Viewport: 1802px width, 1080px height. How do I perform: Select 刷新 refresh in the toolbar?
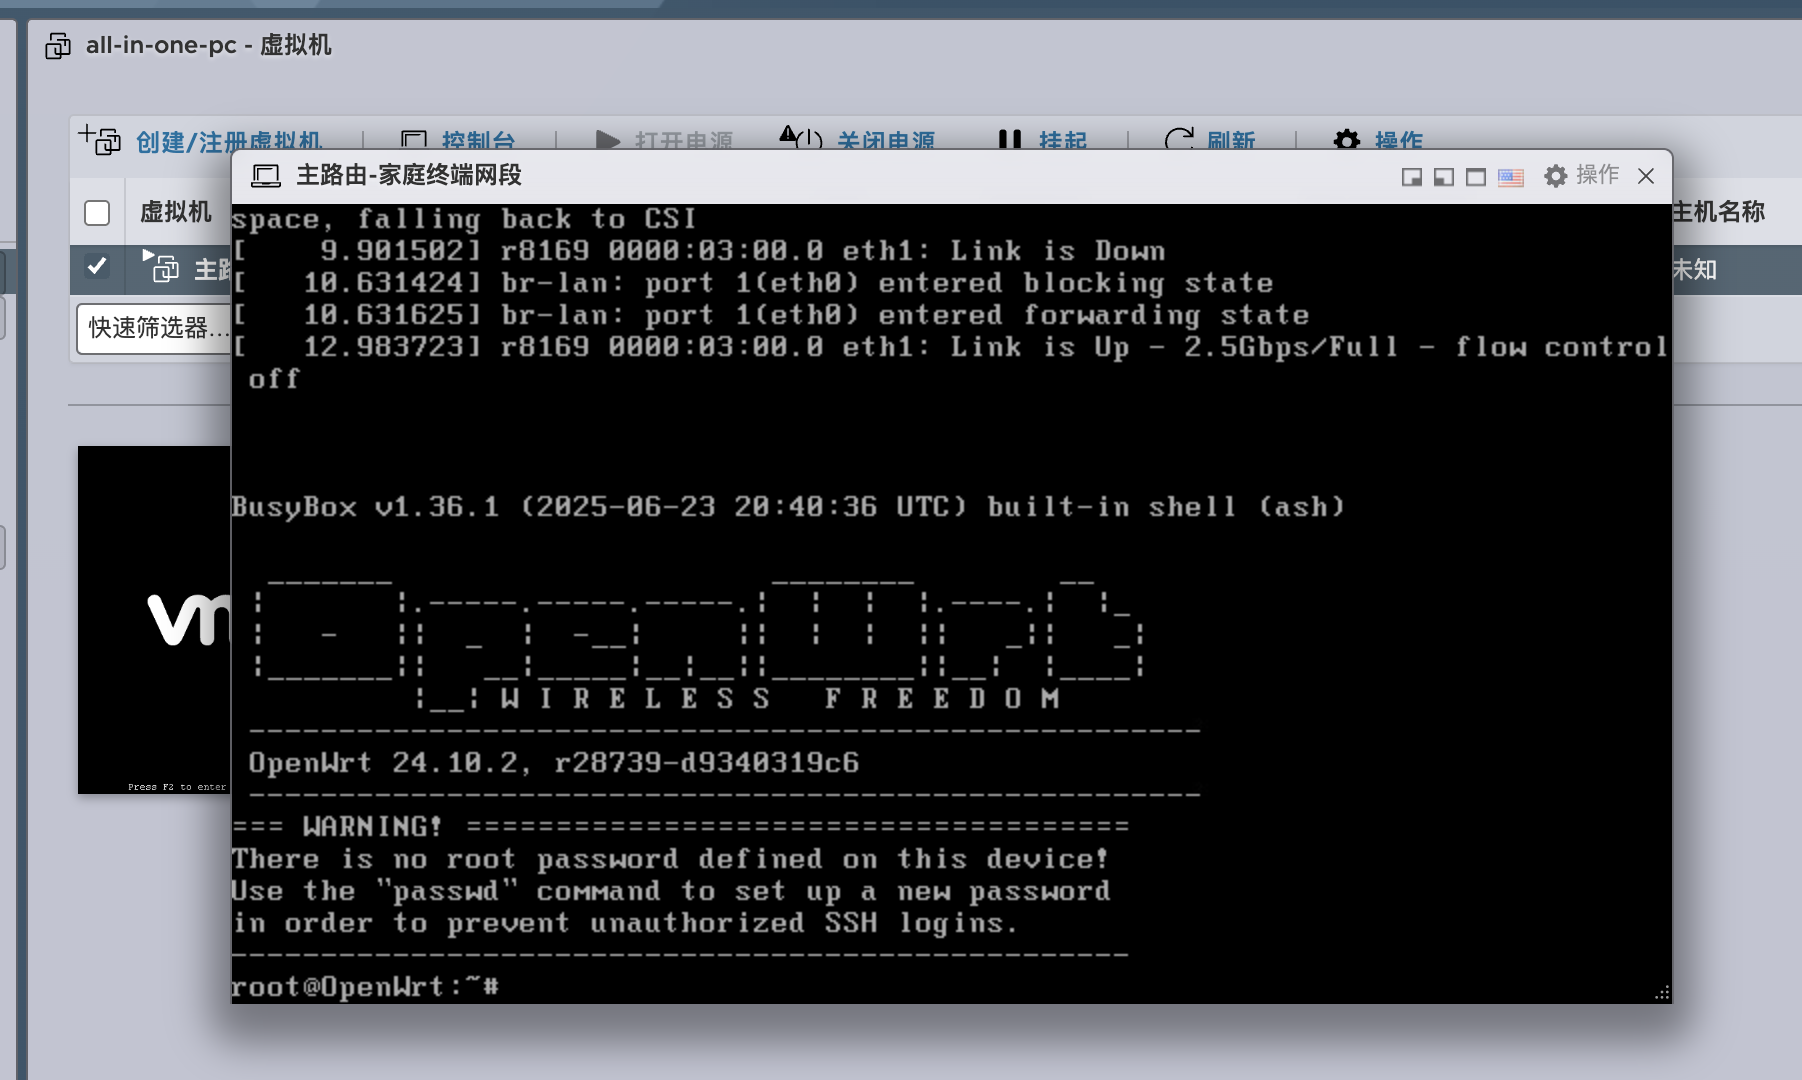click(1231, 140)
